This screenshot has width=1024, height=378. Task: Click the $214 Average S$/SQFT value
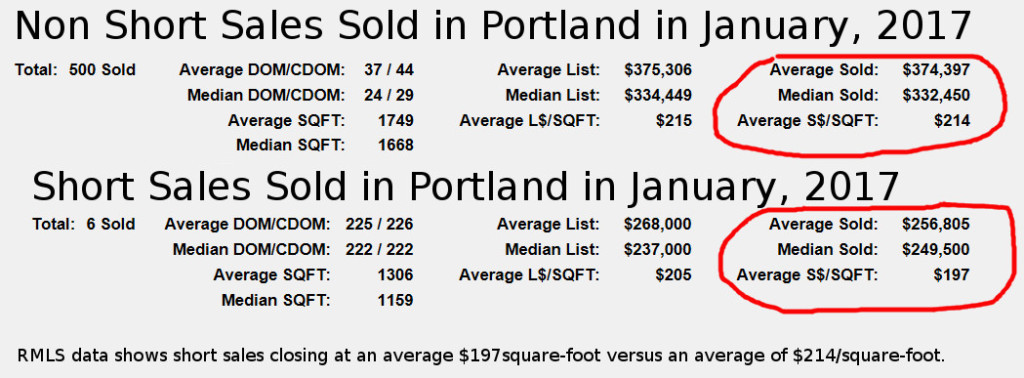click(x=952, y=121)
